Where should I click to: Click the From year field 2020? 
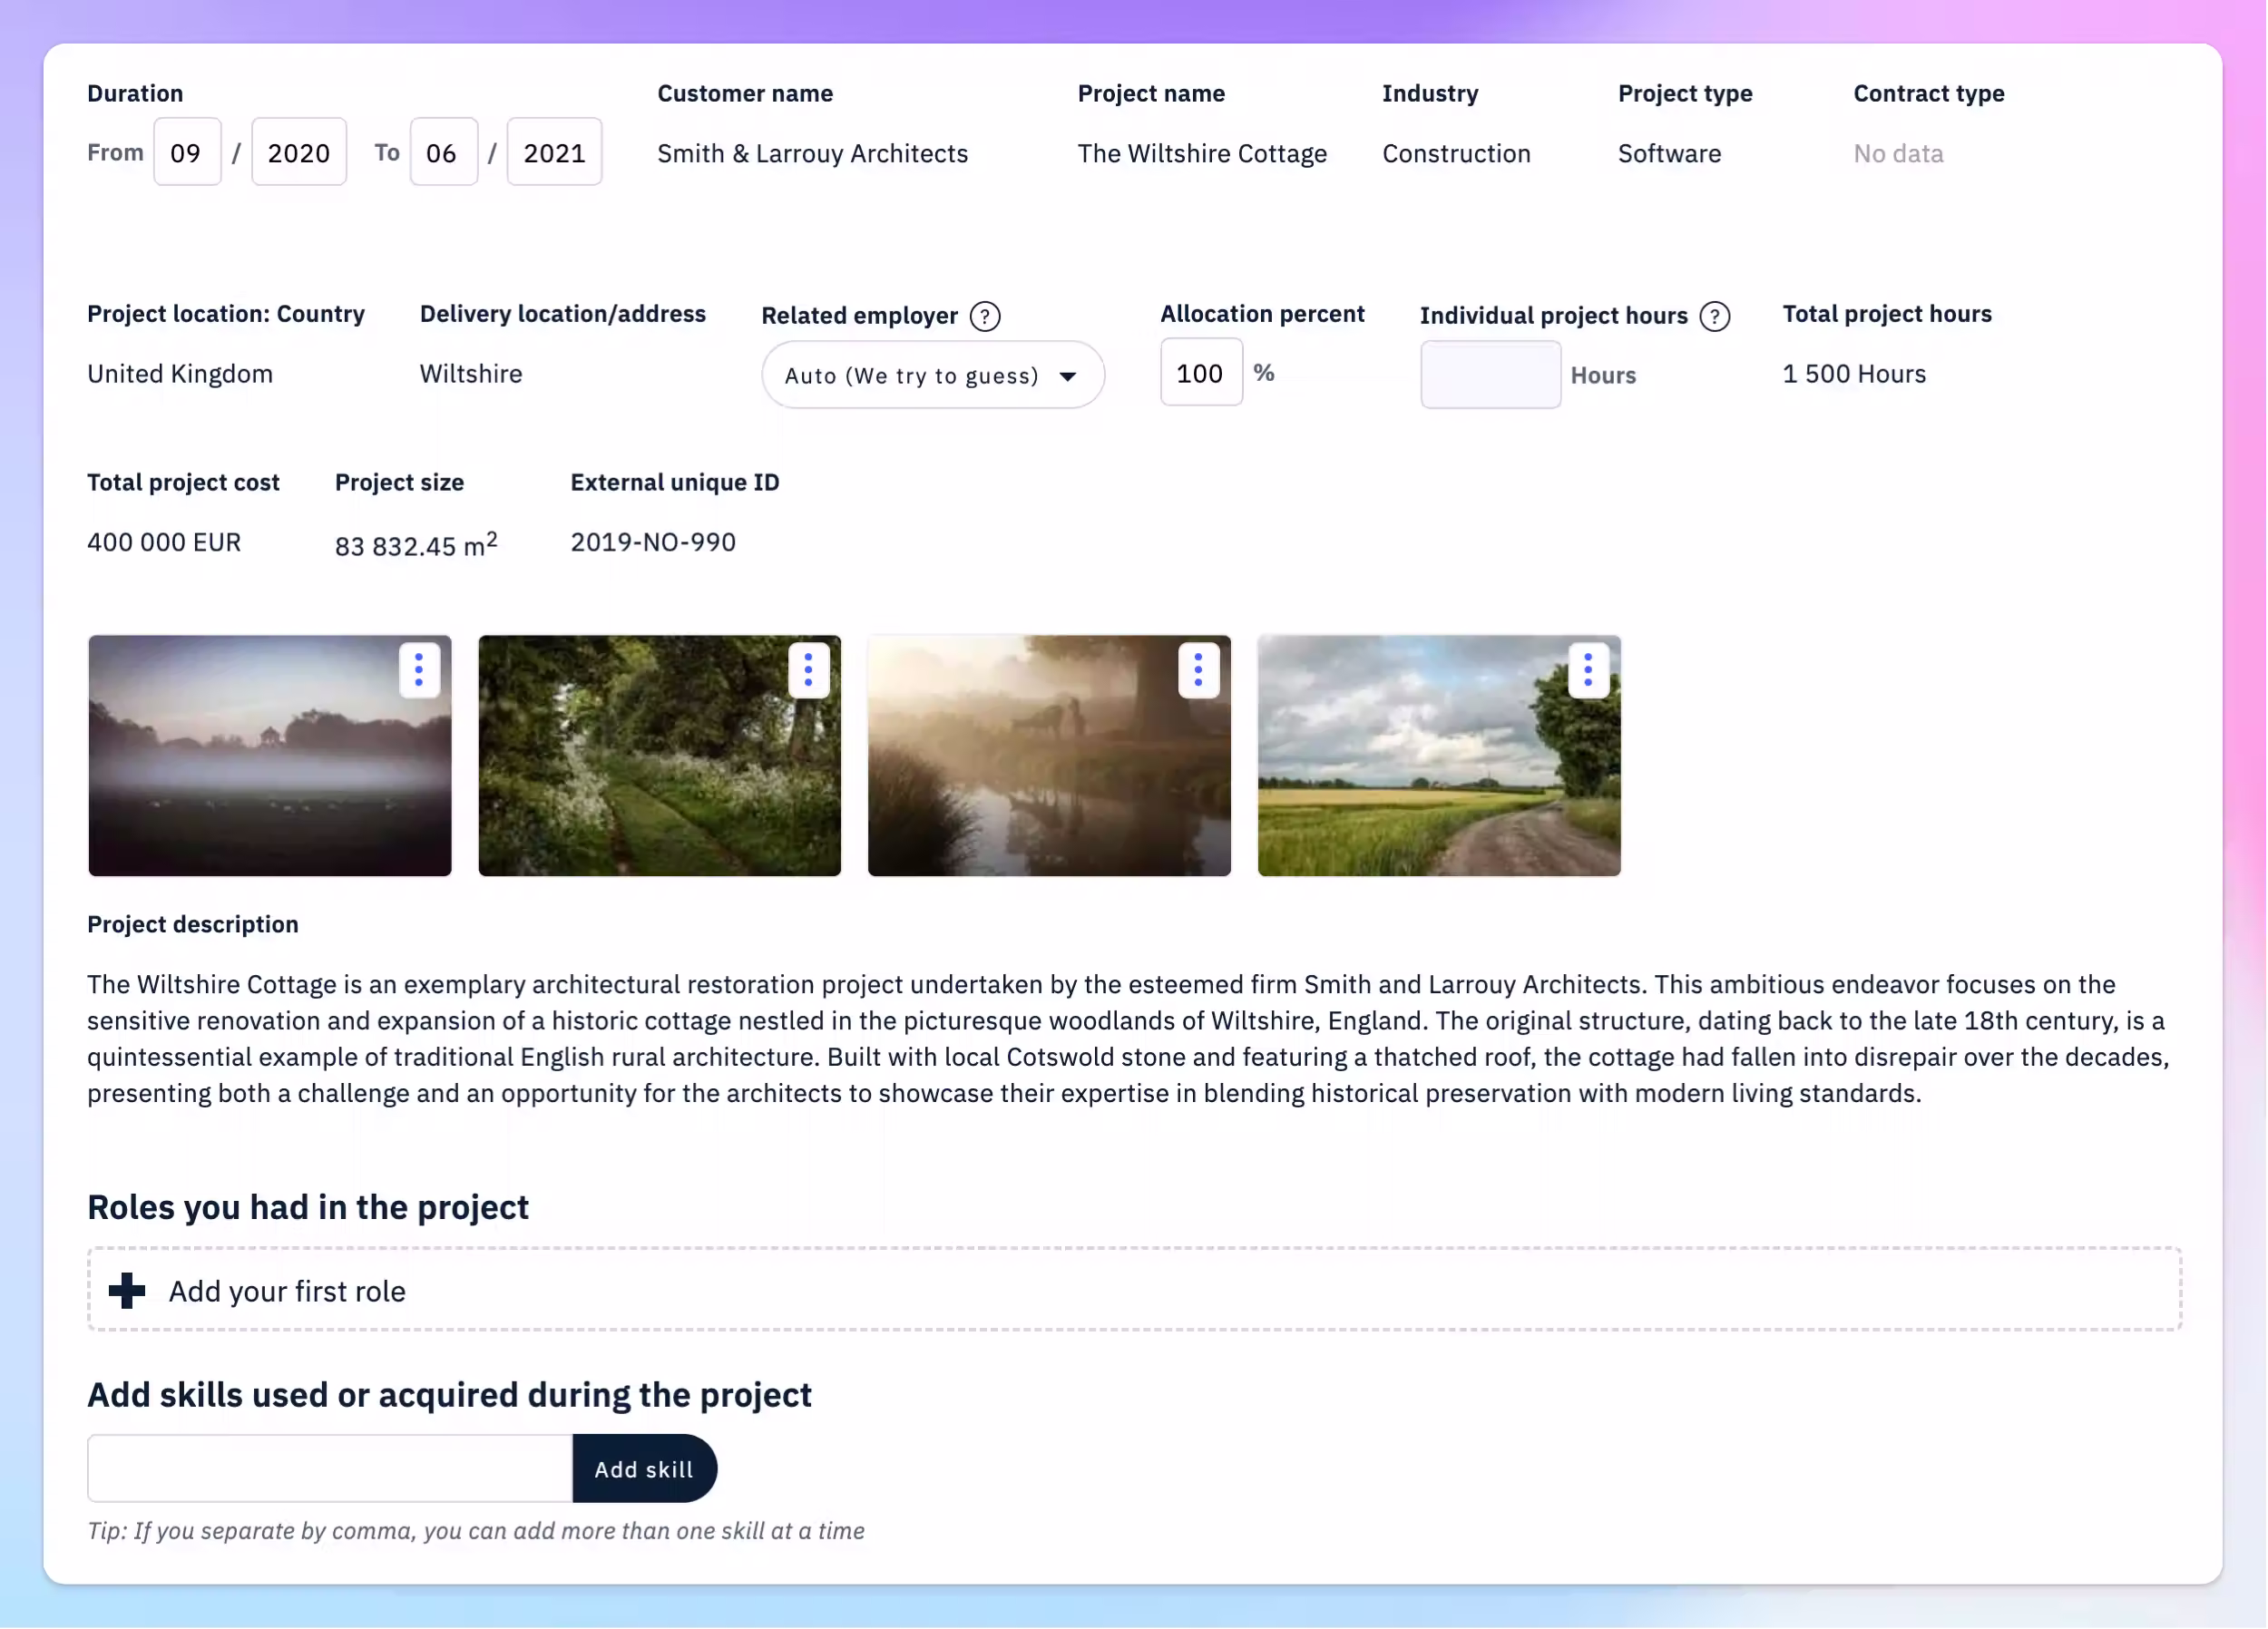click(298, 152)
